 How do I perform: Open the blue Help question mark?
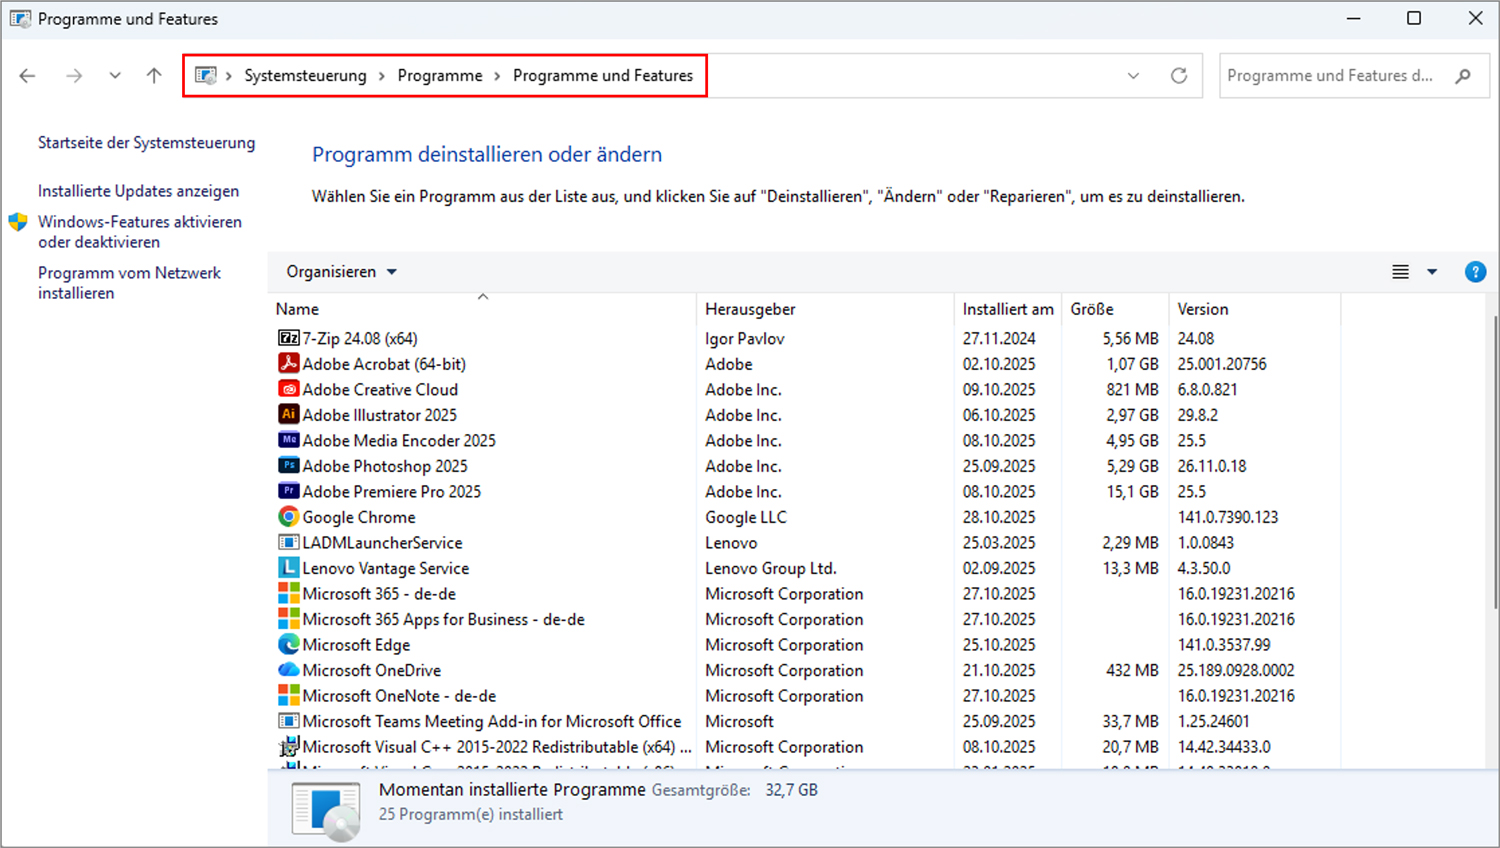(x=1475, y=271)
